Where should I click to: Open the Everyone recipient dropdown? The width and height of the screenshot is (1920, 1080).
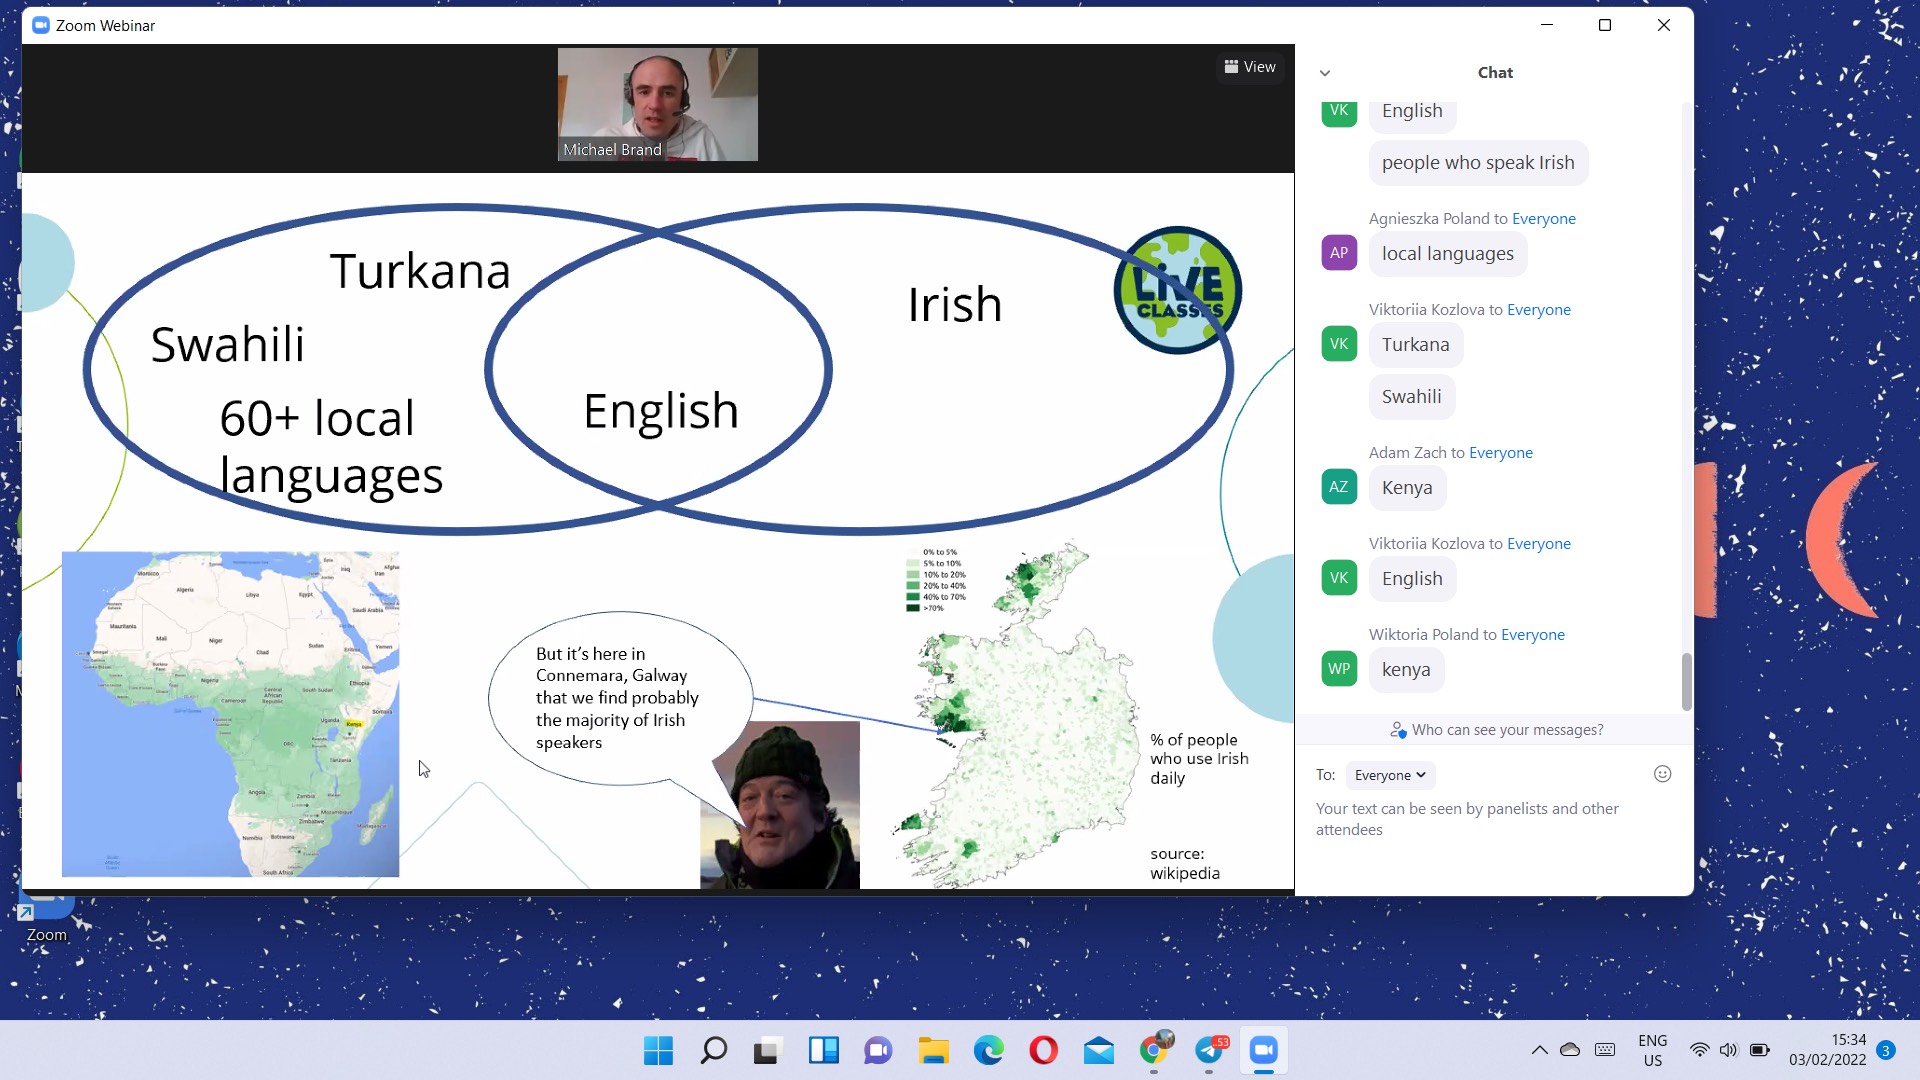pos(1389,775)
